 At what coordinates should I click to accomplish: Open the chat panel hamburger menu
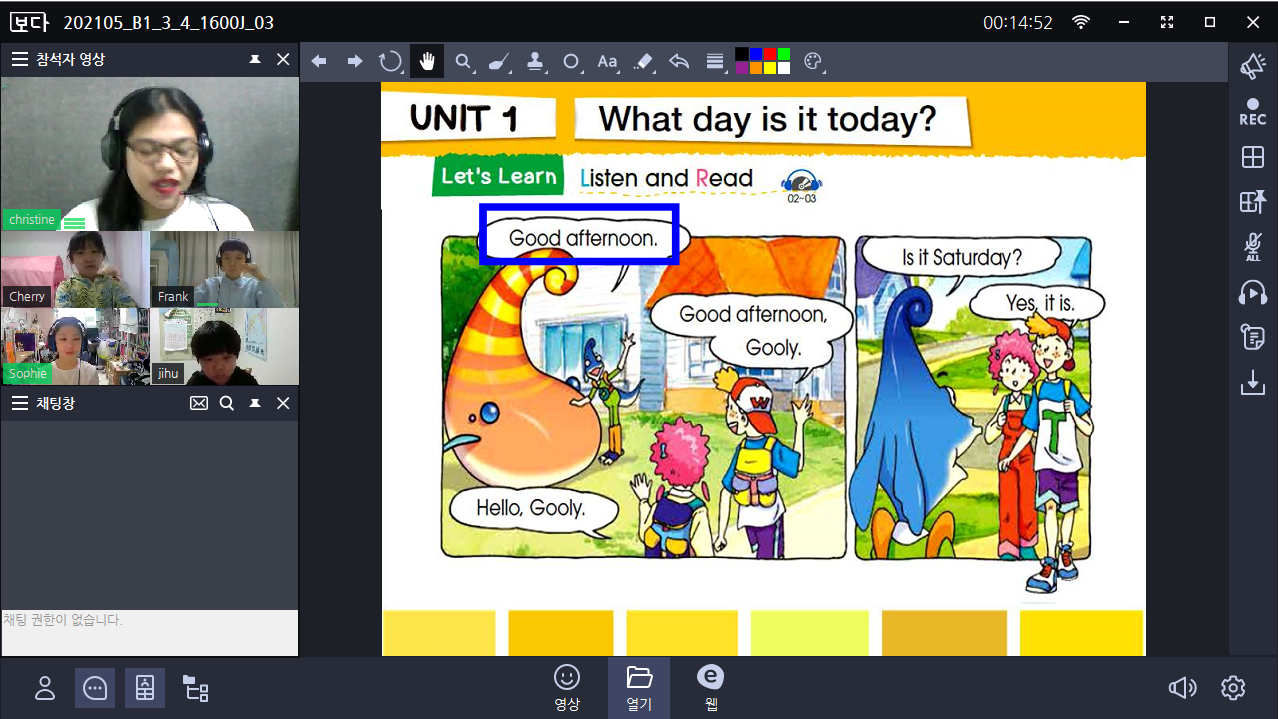19,403
